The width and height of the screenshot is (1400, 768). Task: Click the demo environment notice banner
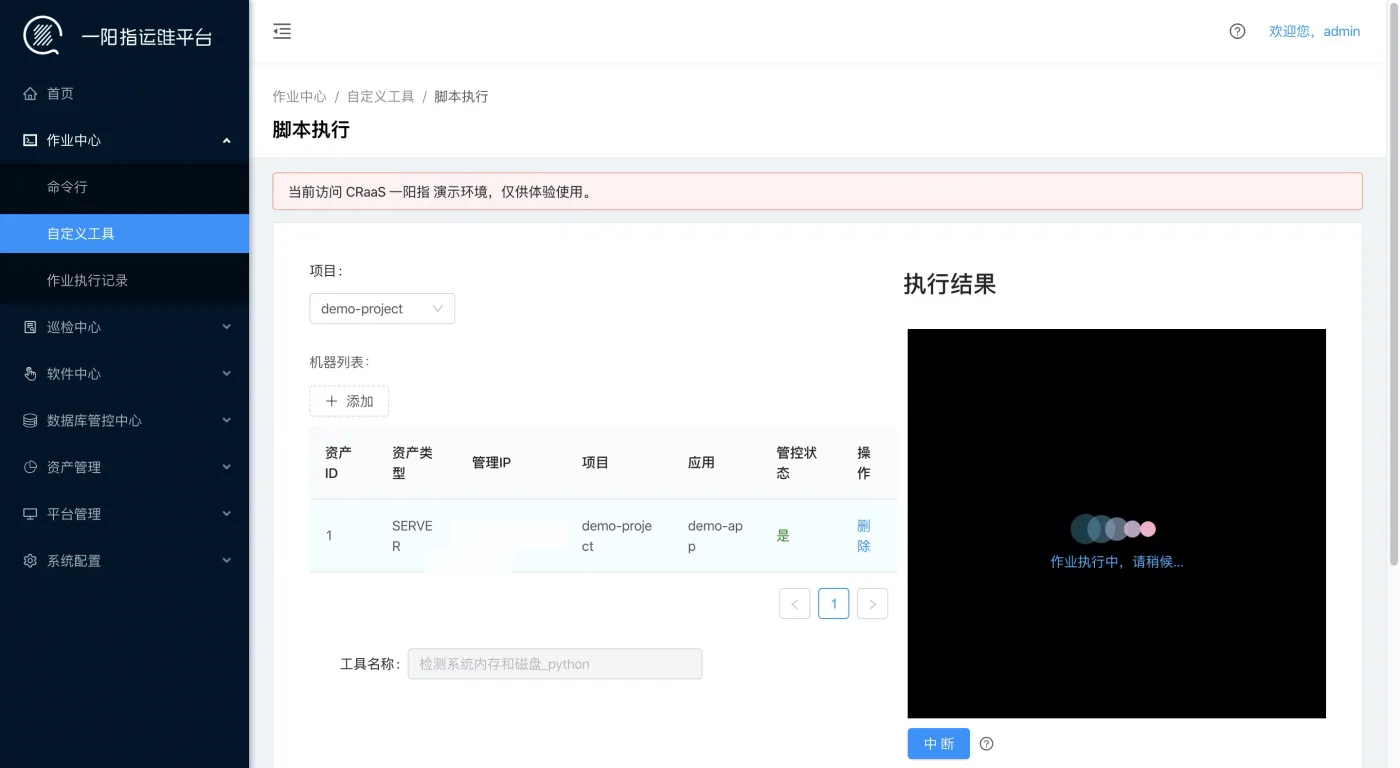coord(817,191)
